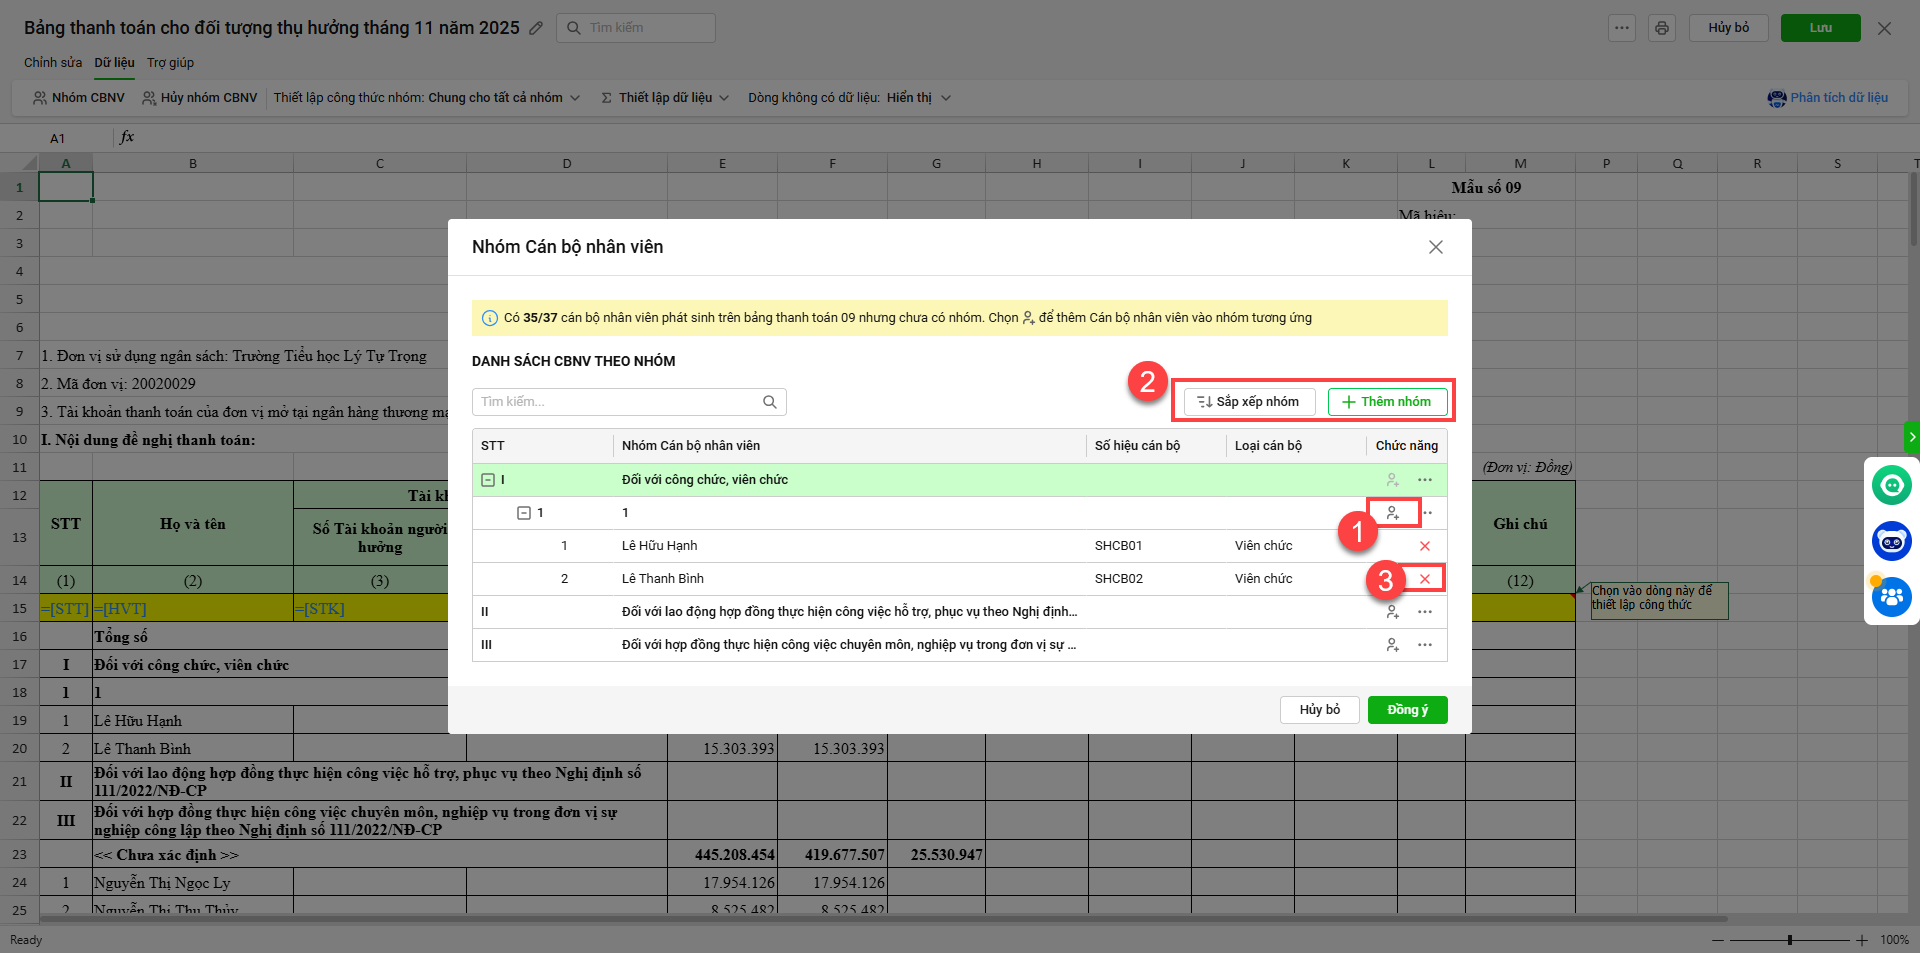Collapse subgroup 1 tree row

523,513
